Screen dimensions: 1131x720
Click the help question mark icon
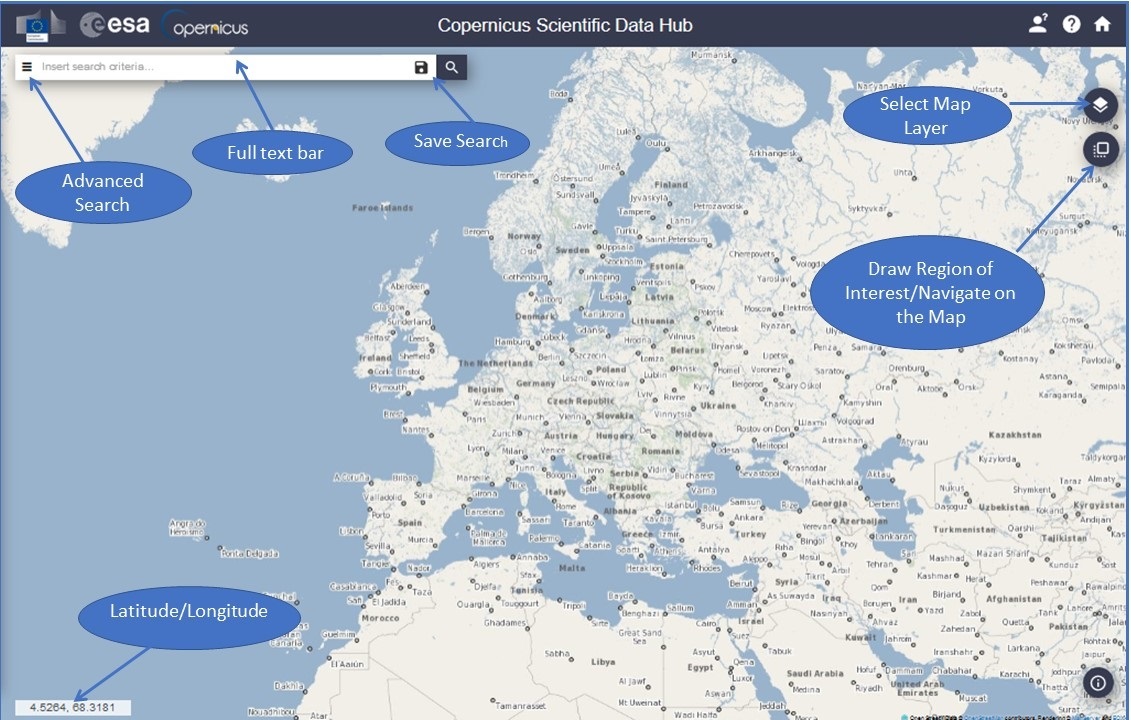[1071, 24]
